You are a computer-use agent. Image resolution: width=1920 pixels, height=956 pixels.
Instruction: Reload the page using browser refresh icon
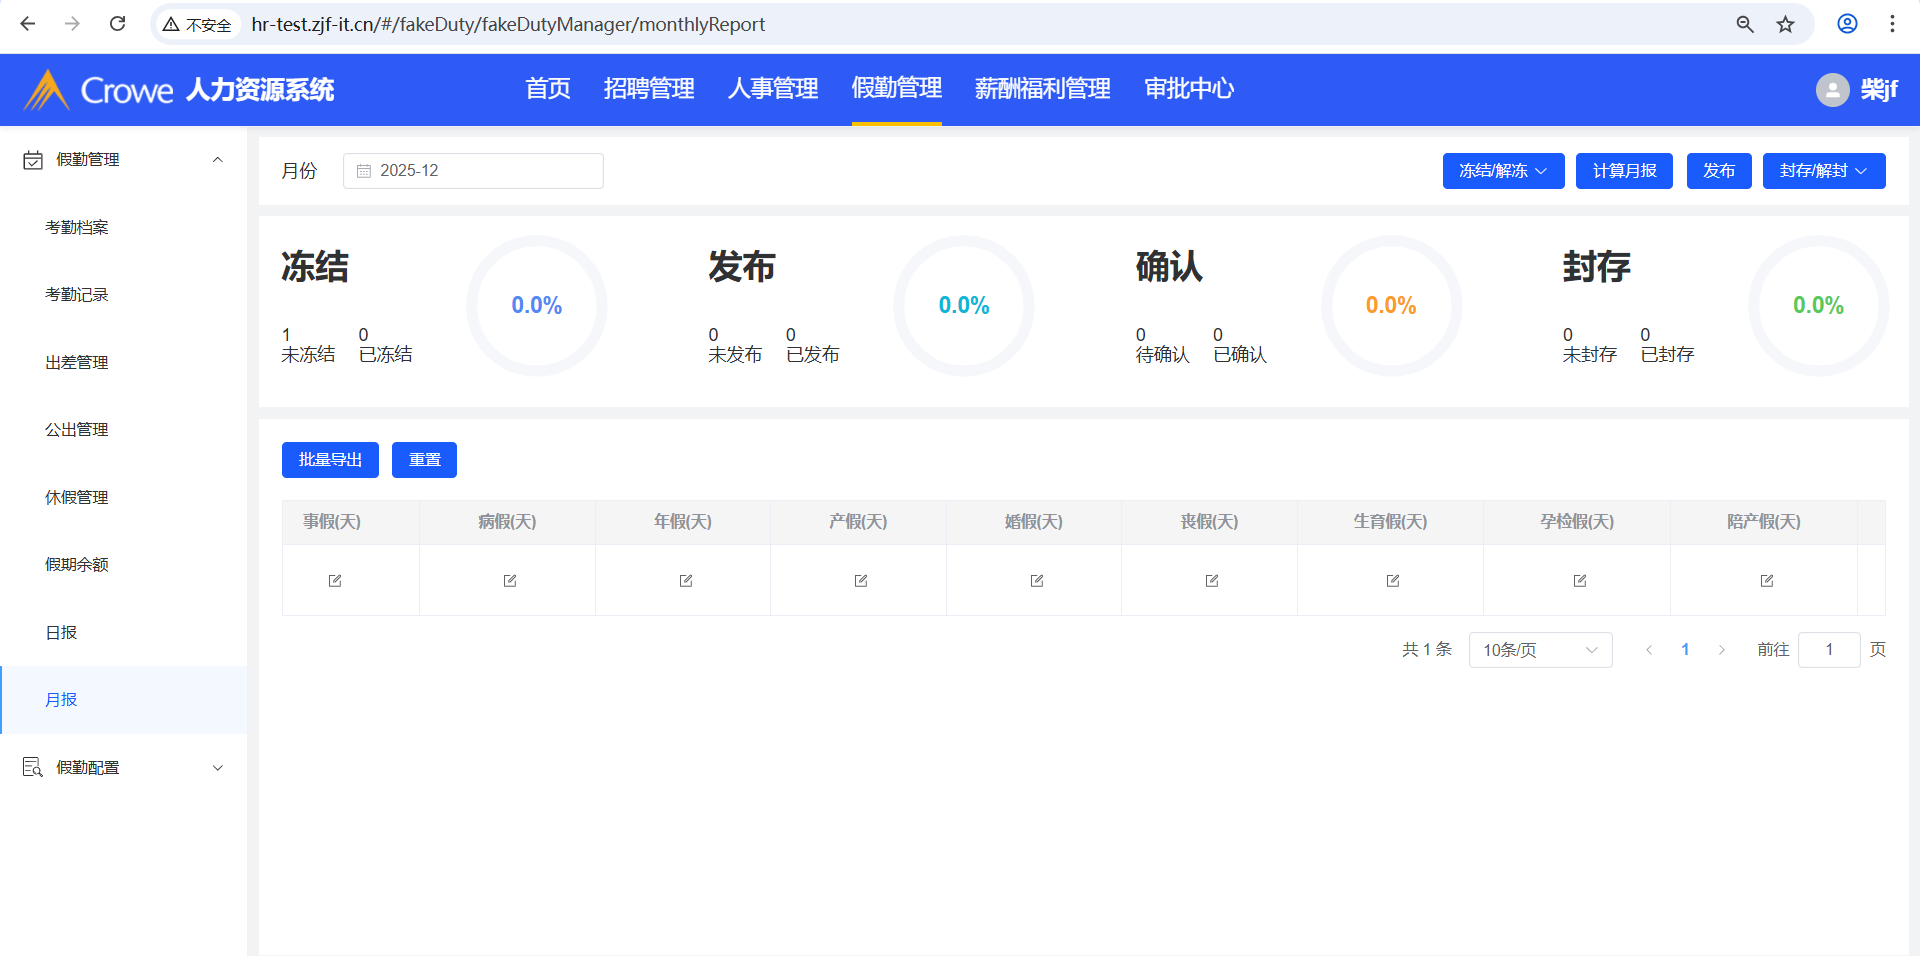tap(117, 24)
